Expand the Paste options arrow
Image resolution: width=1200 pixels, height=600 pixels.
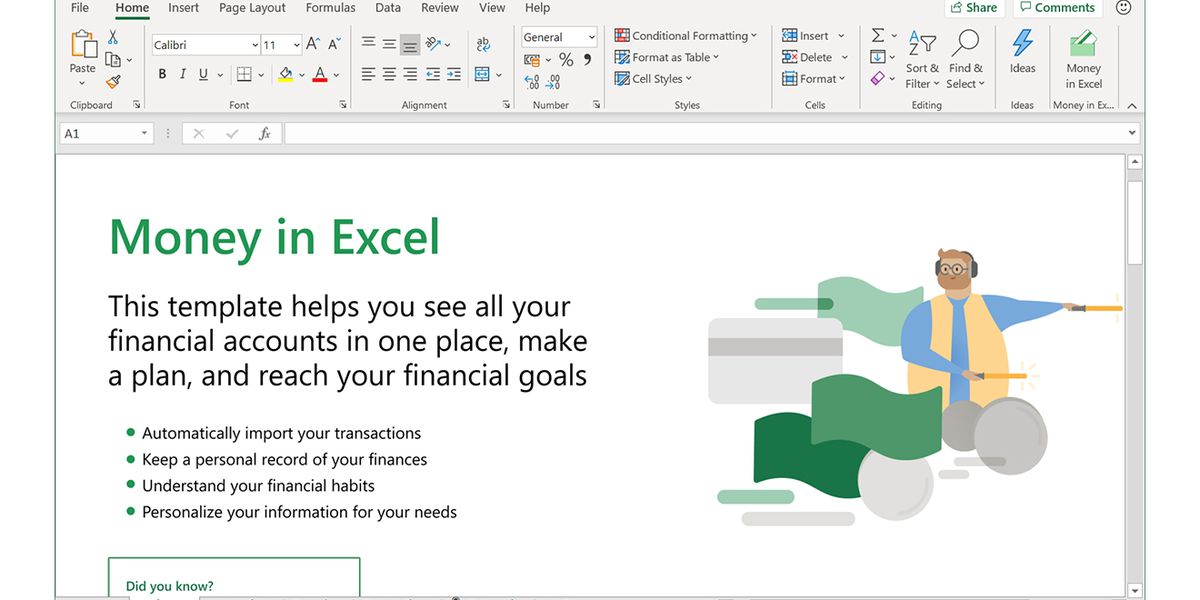tap(82, 84)
